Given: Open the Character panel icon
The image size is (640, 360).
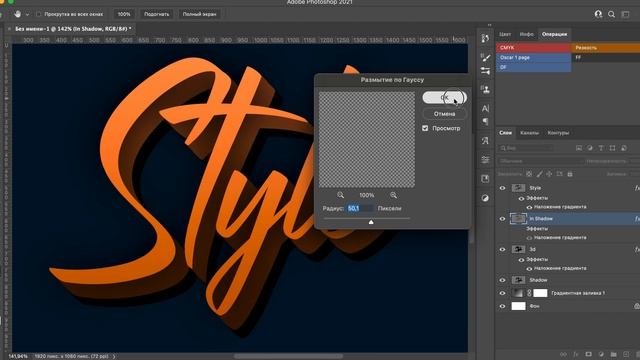Looking at the screenshot, I should click(485, 109).
